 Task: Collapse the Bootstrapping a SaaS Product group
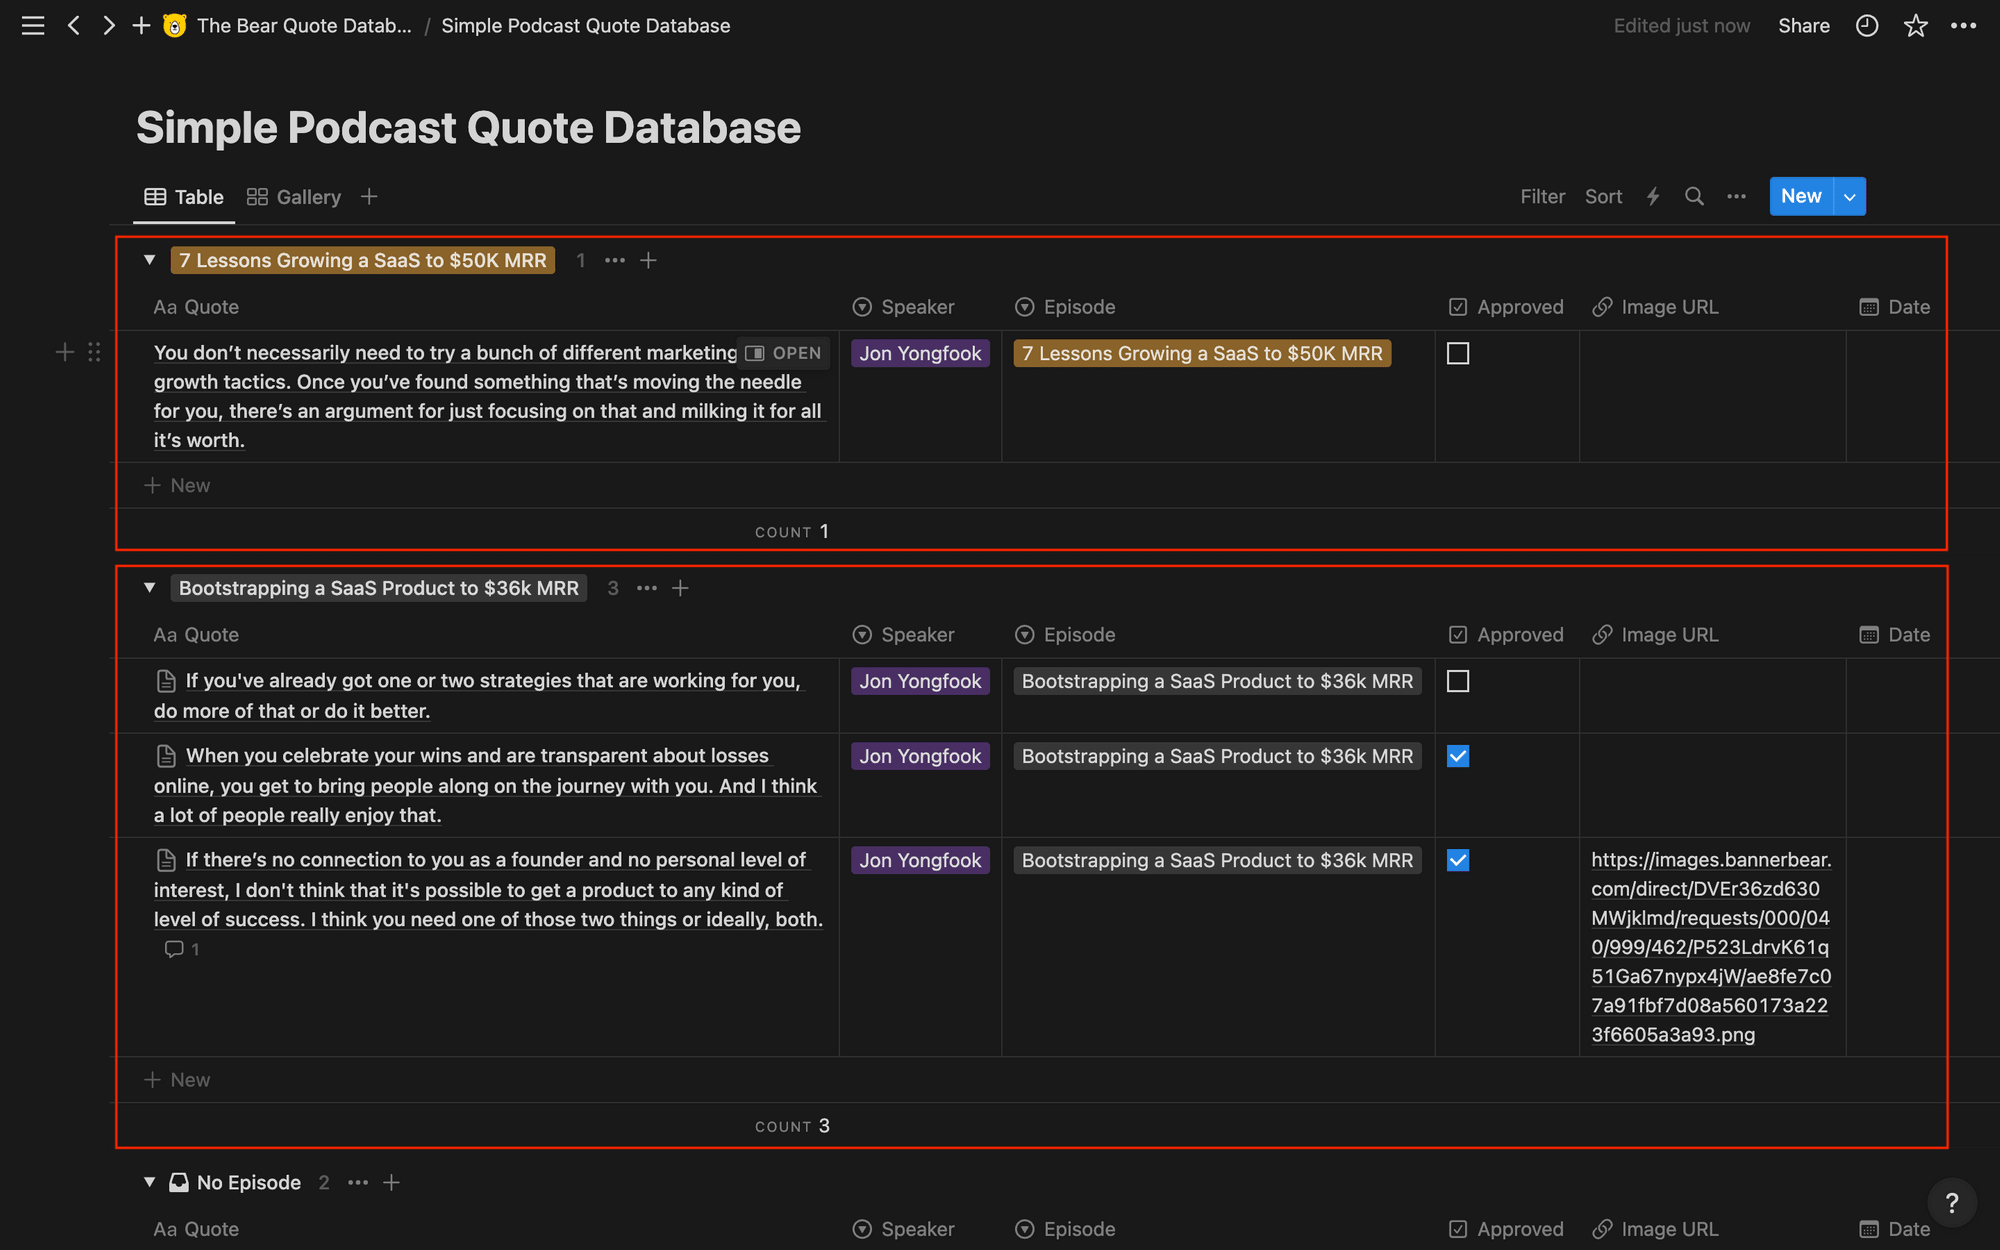click(149, 587)
